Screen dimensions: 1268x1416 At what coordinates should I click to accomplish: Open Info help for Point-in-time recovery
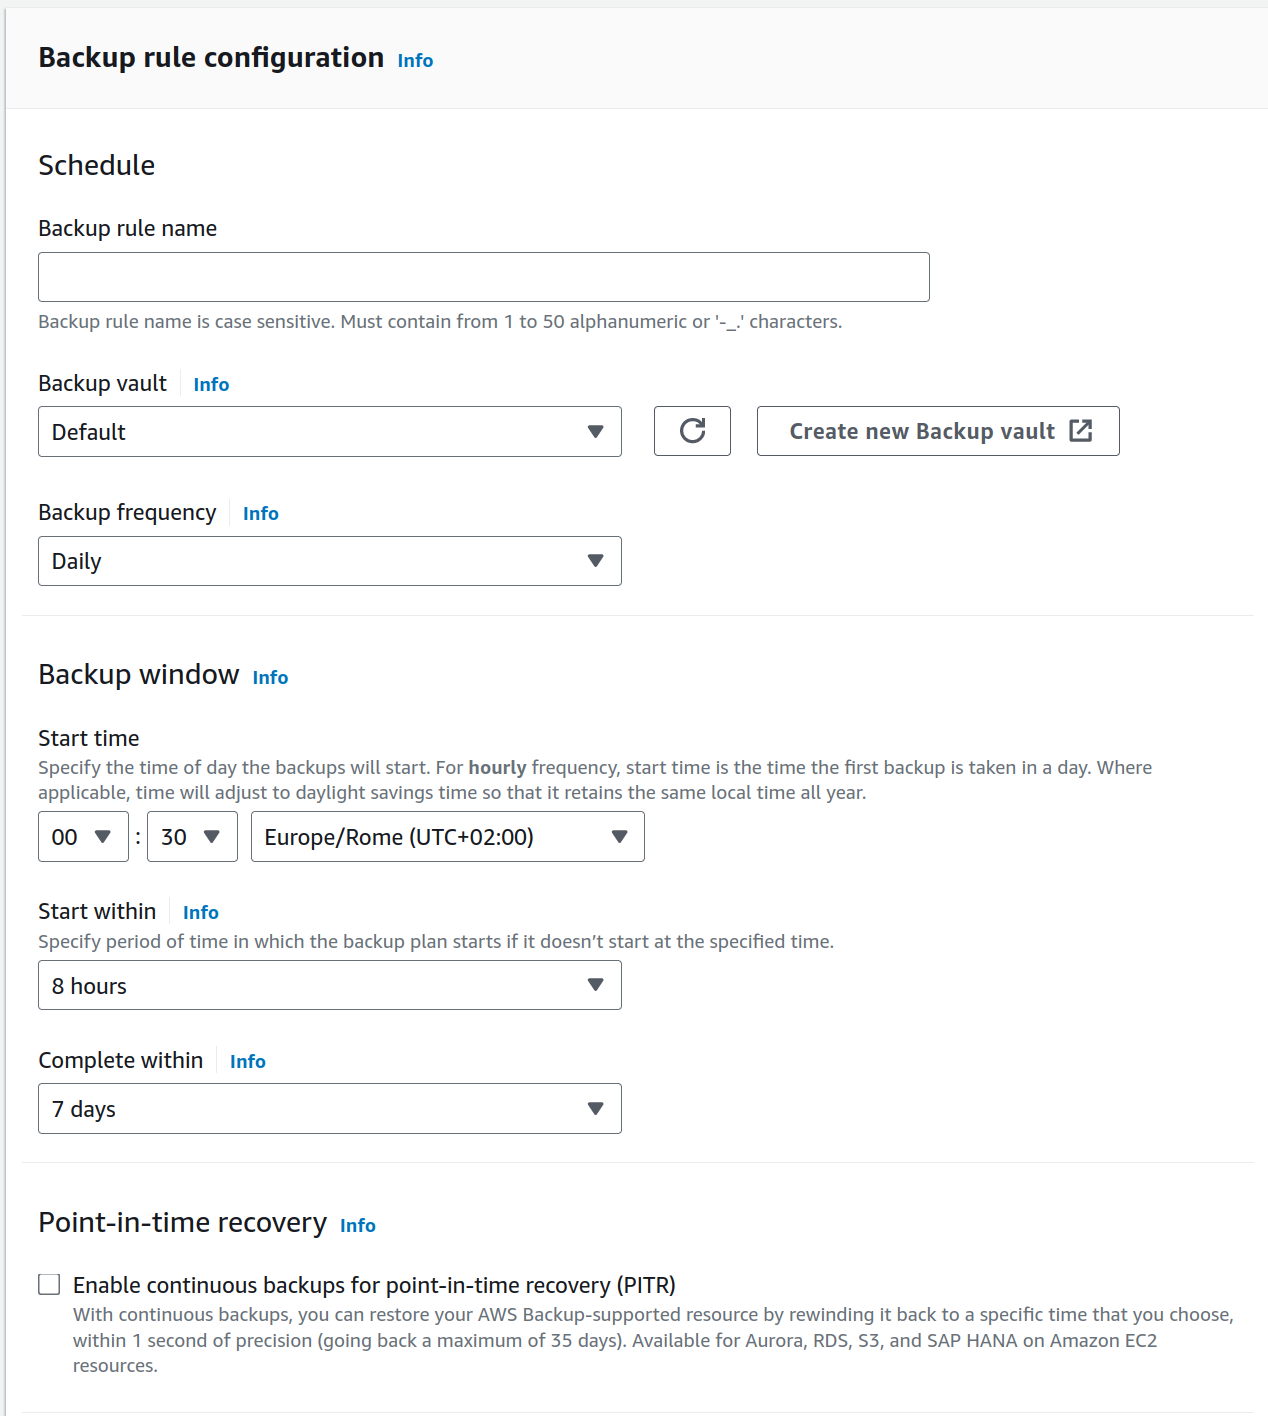357,1225
